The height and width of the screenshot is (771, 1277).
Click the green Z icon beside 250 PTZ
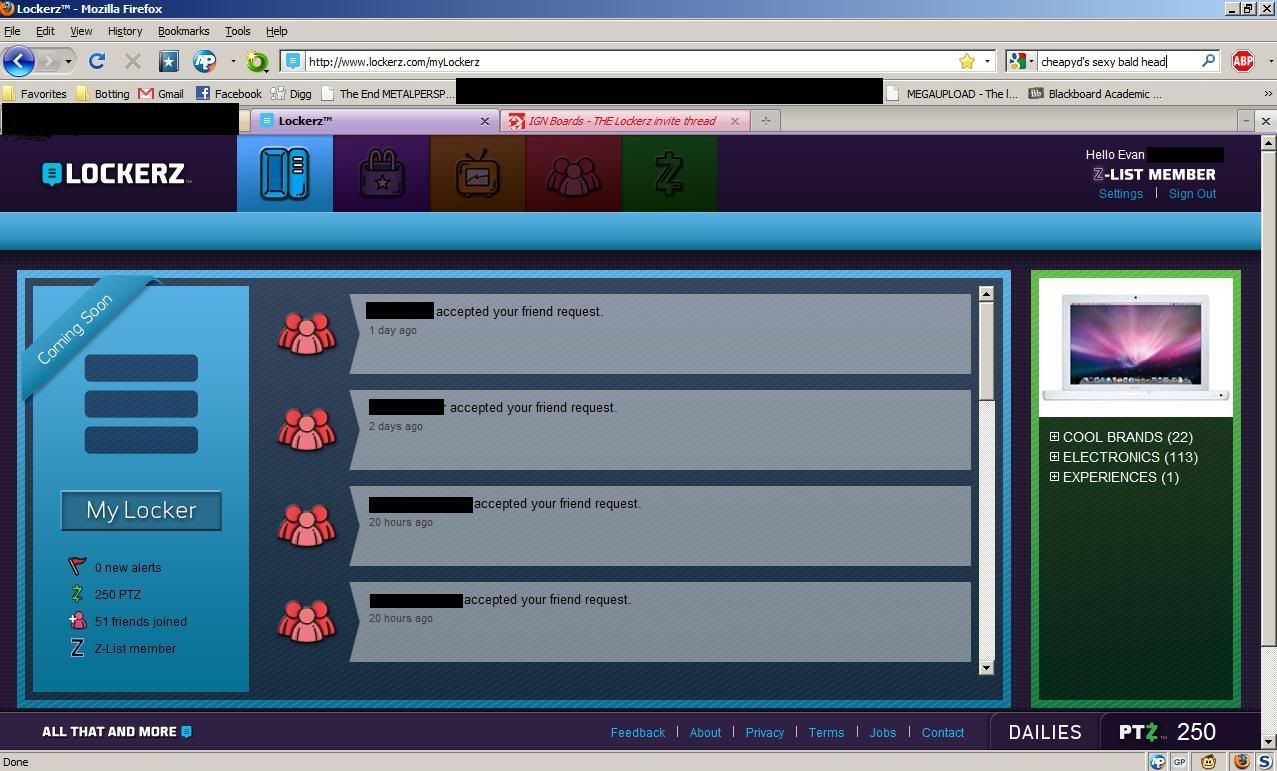pos(77,594)
